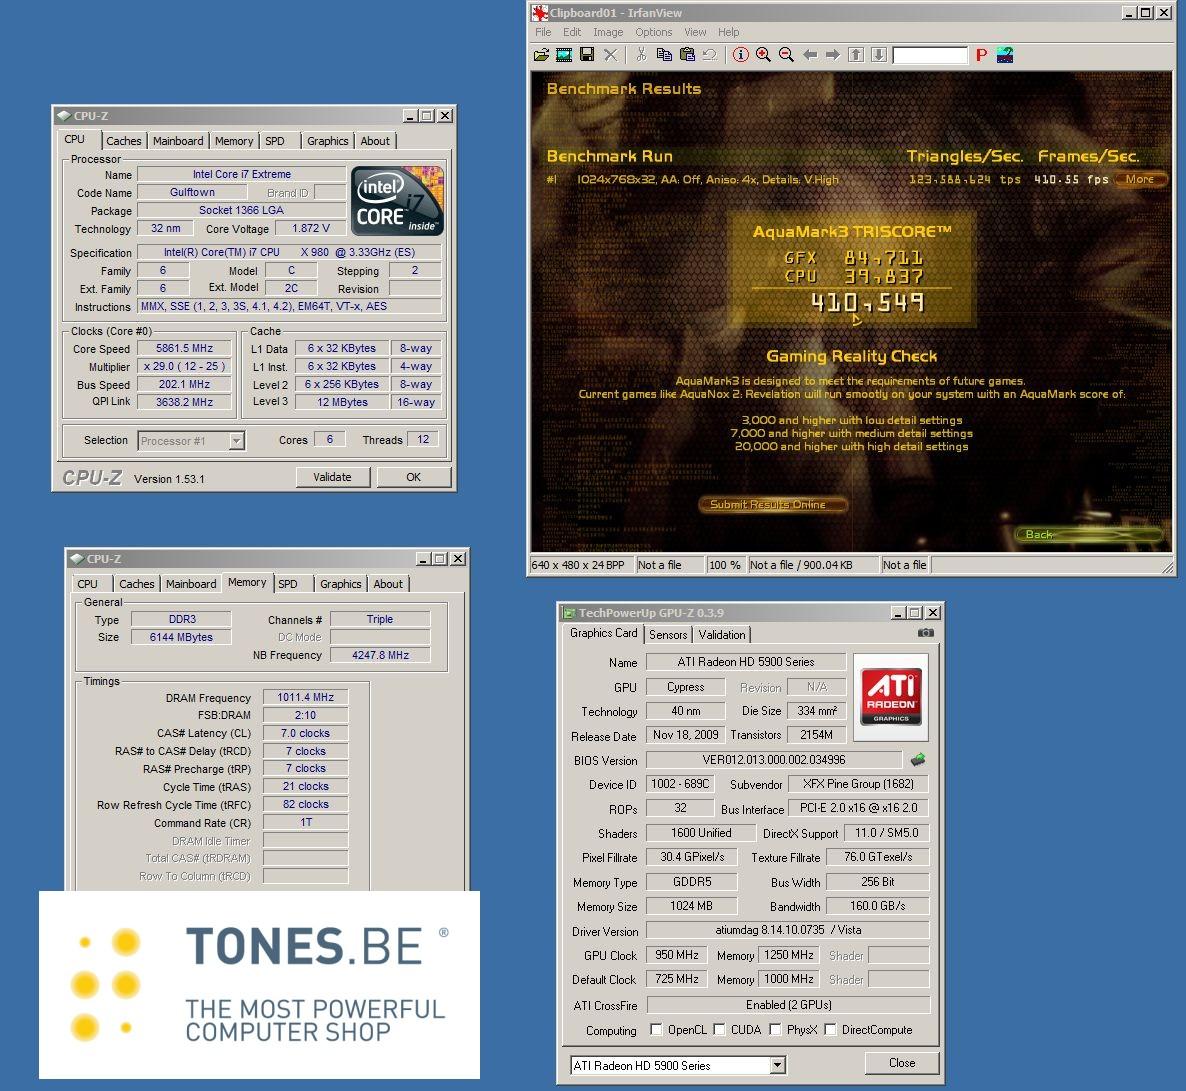Click the GPU-Z BIOS save chip icon
Viewport: 1186px width, 1091px height.
coord(918,760)
